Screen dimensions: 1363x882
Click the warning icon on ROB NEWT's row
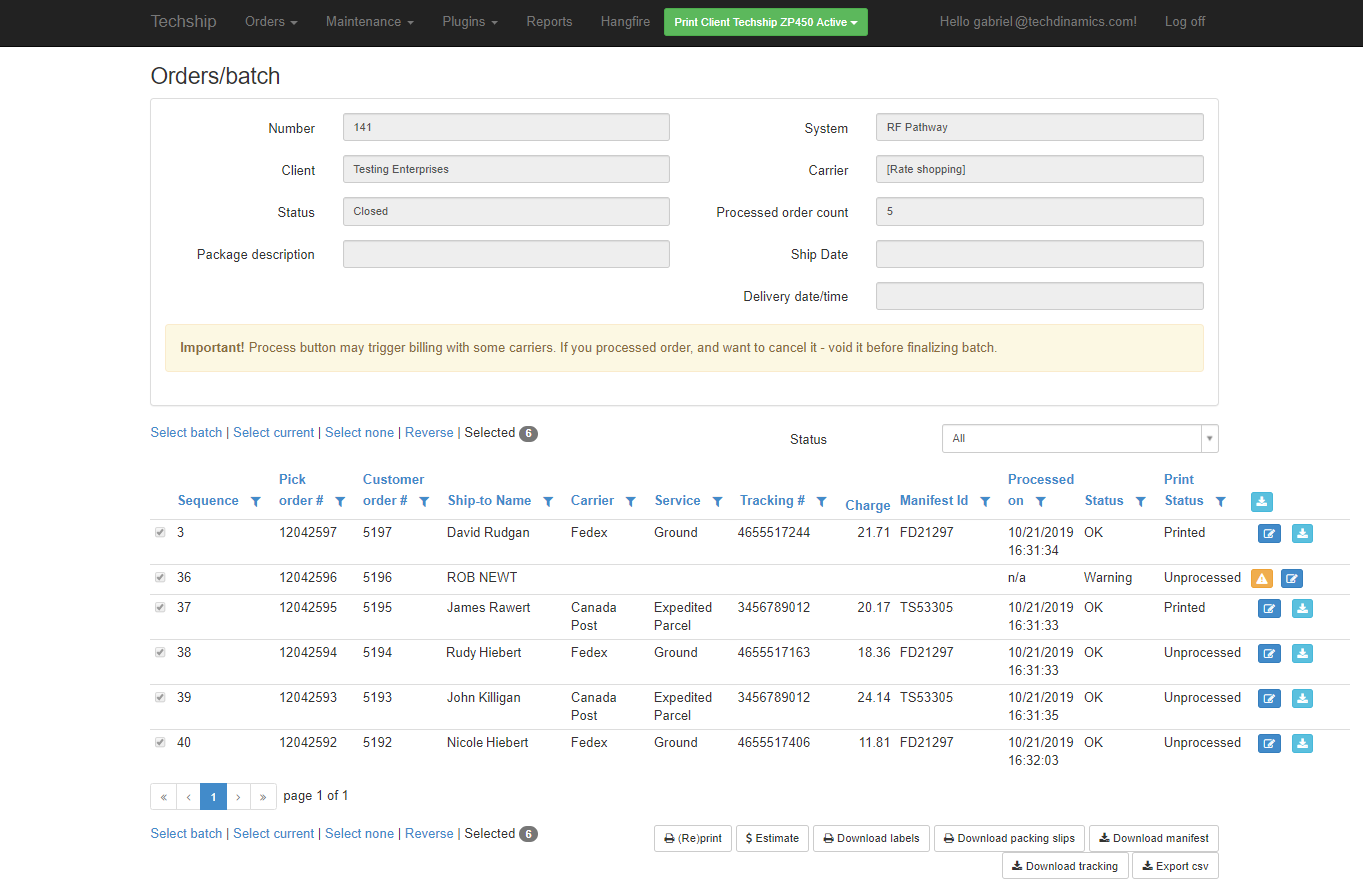[1261, 578]
